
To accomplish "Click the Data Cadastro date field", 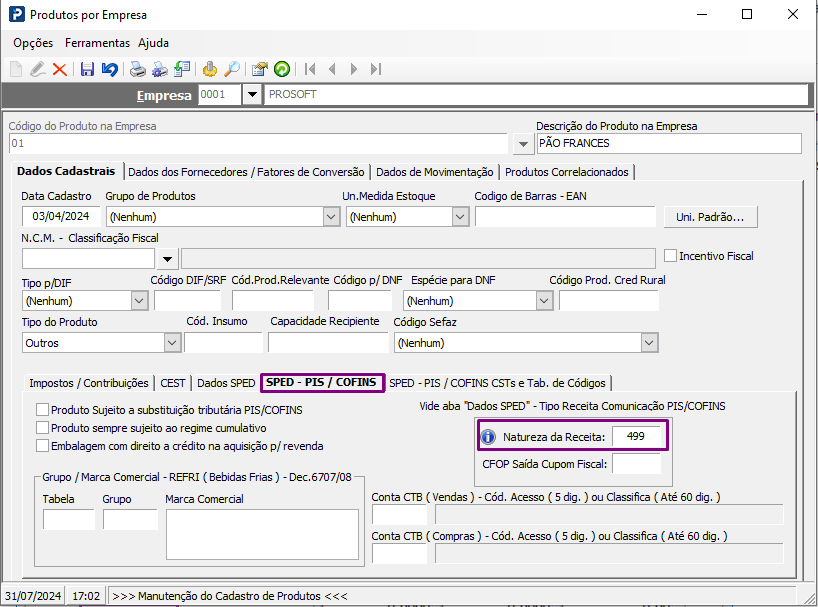I will pyautogui.click(x=61, y=216).
